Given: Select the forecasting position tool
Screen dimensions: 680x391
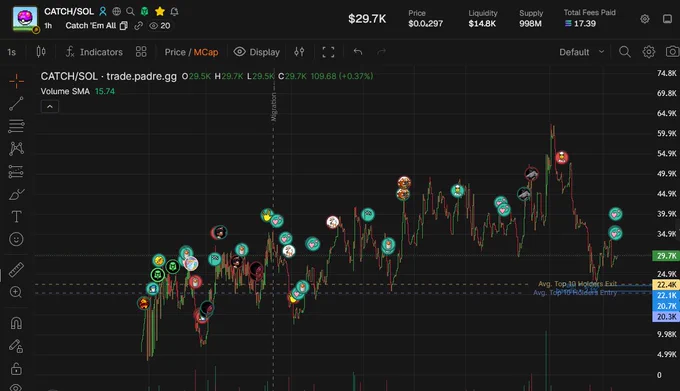Looking at the screenshot, I should pyautogui.click(x=16, y=172).
